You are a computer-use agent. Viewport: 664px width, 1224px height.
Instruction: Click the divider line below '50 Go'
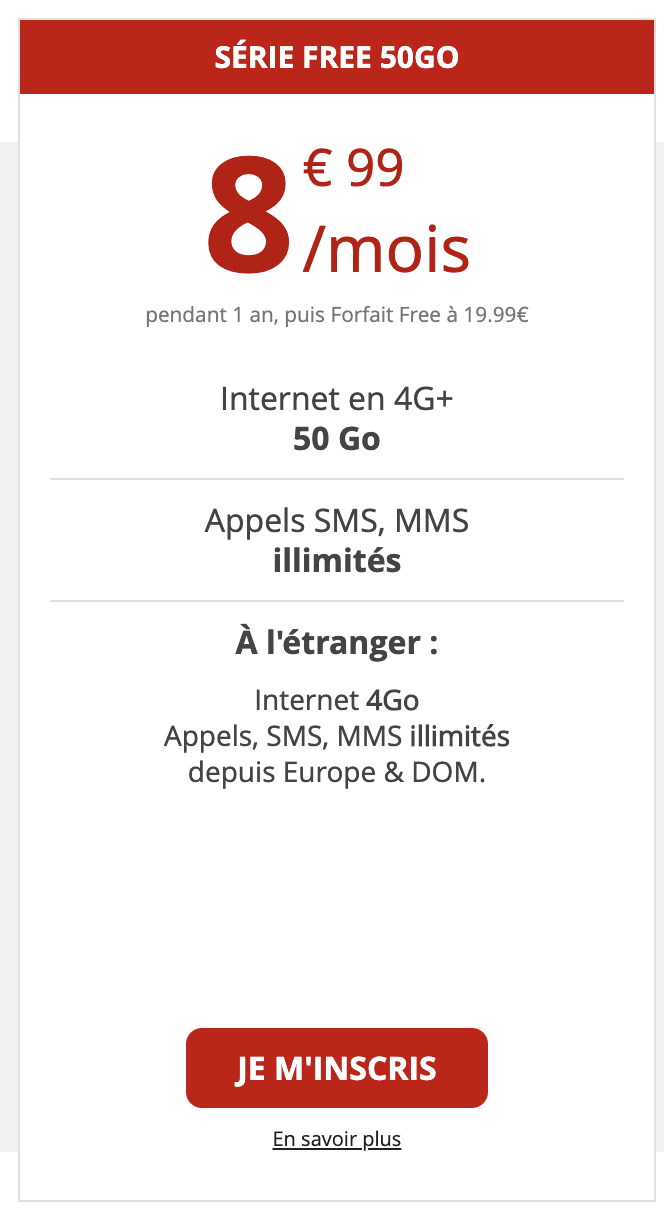click(336, 480)
